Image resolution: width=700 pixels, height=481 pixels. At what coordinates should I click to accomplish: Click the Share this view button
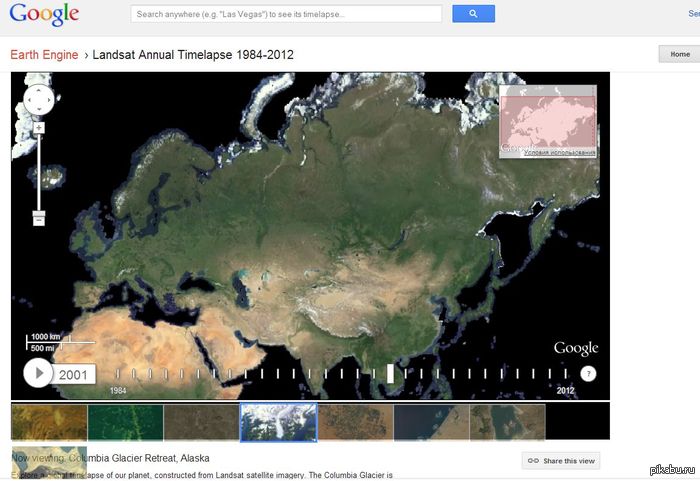[x=561, y=461]
